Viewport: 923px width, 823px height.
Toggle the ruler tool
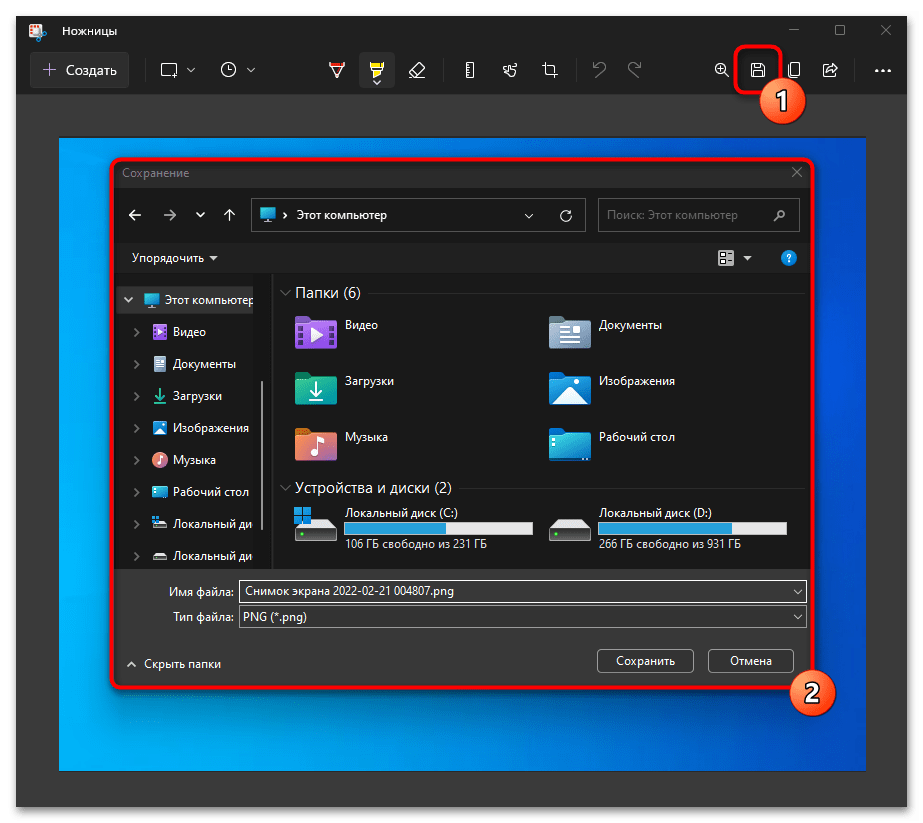(x=470, y=70)
